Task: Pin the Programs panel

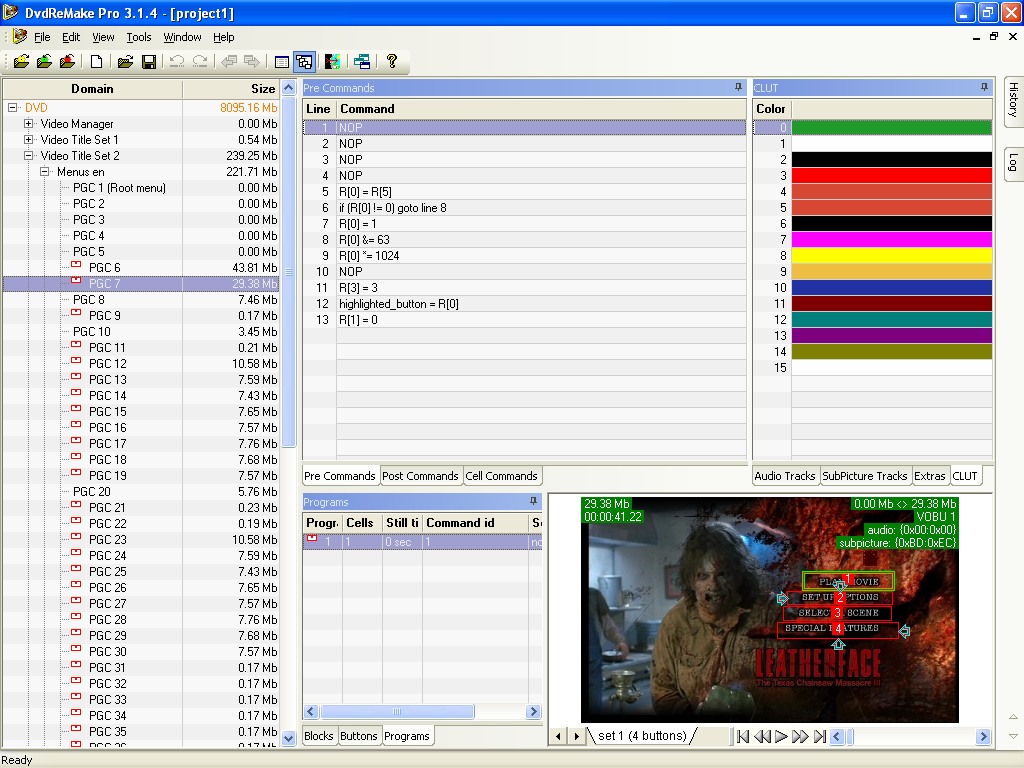Action: coord(534,502)
